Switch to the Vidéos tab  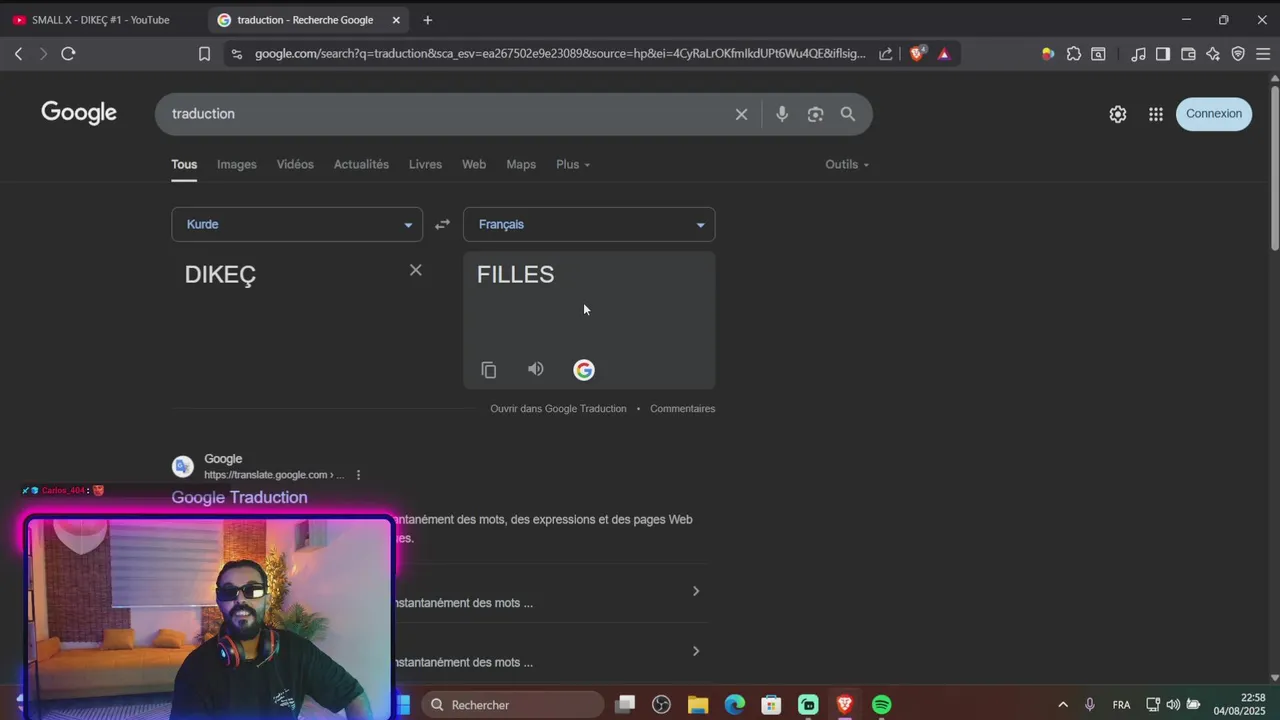[295, 164]
